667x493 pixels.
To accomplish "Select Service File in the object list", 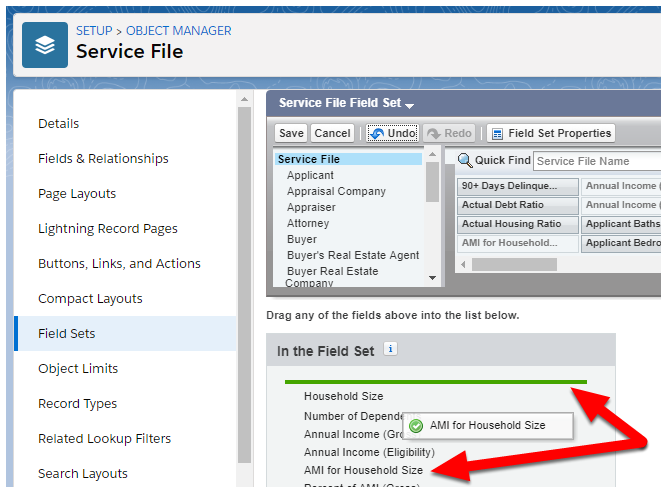I will coord(348,159).
